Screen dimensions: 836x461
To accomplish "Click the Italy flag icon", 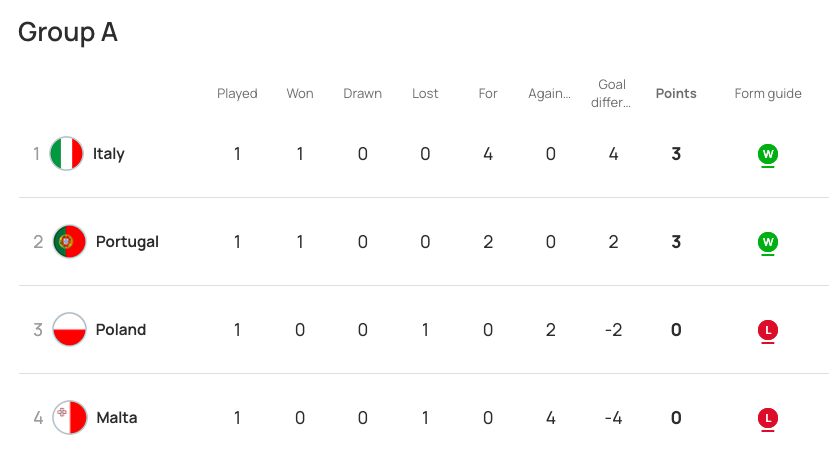I will pyautogui.click(x=67, y=154).
